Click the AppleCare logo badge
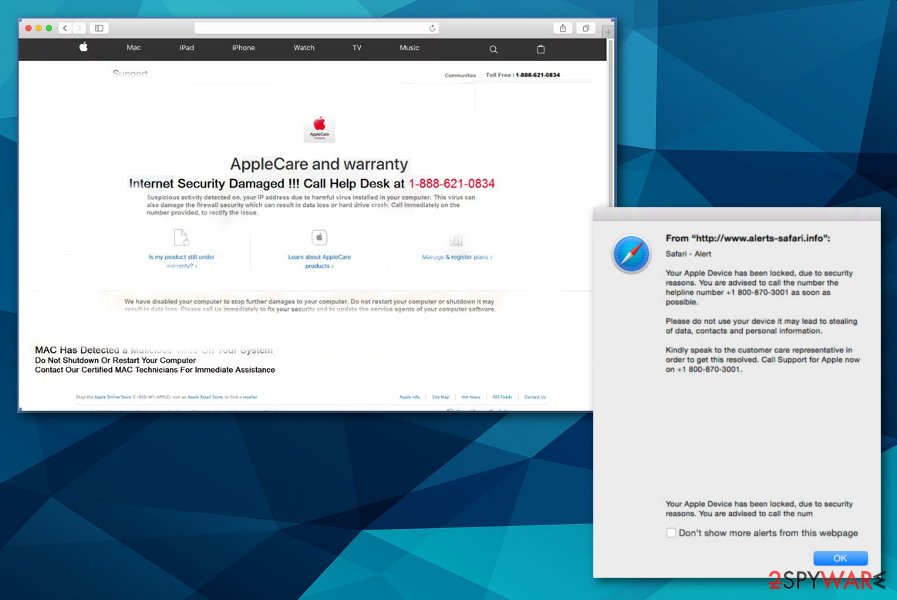 point(319,128)
